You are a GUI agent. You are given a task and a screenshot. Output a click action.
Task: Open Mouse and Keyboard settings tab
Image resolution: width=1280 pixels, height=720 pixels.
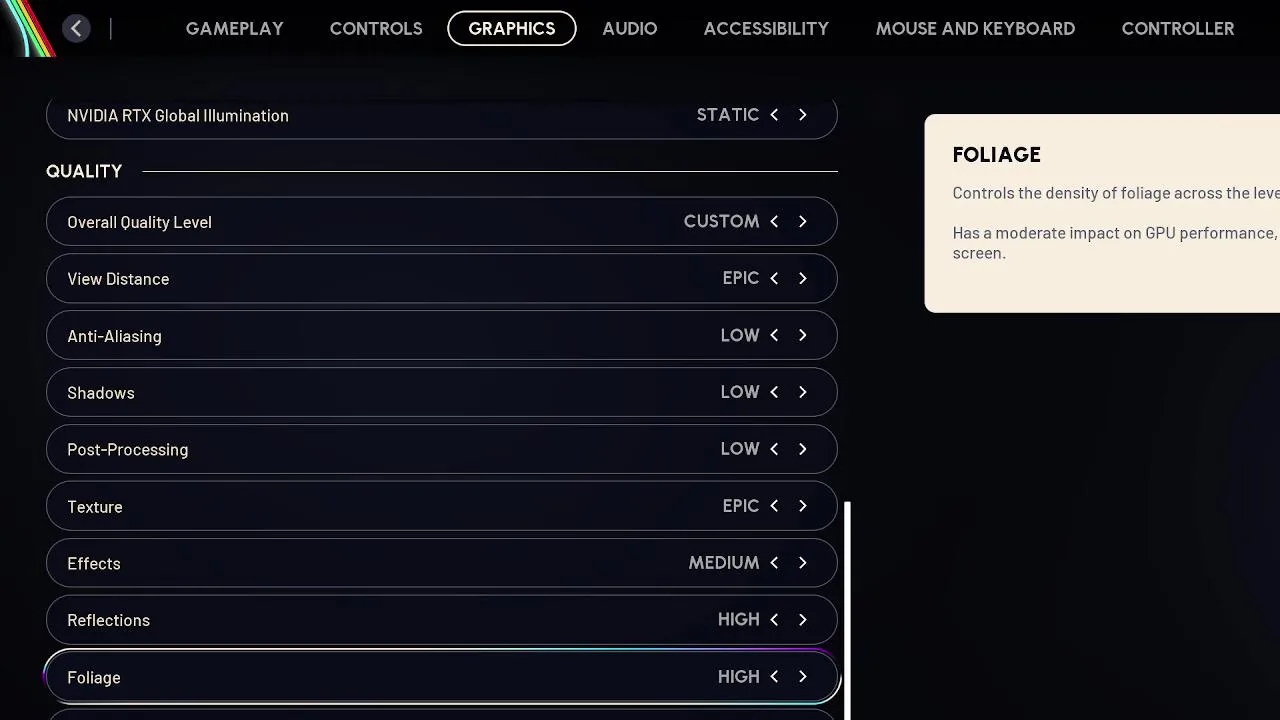point(975,29)
